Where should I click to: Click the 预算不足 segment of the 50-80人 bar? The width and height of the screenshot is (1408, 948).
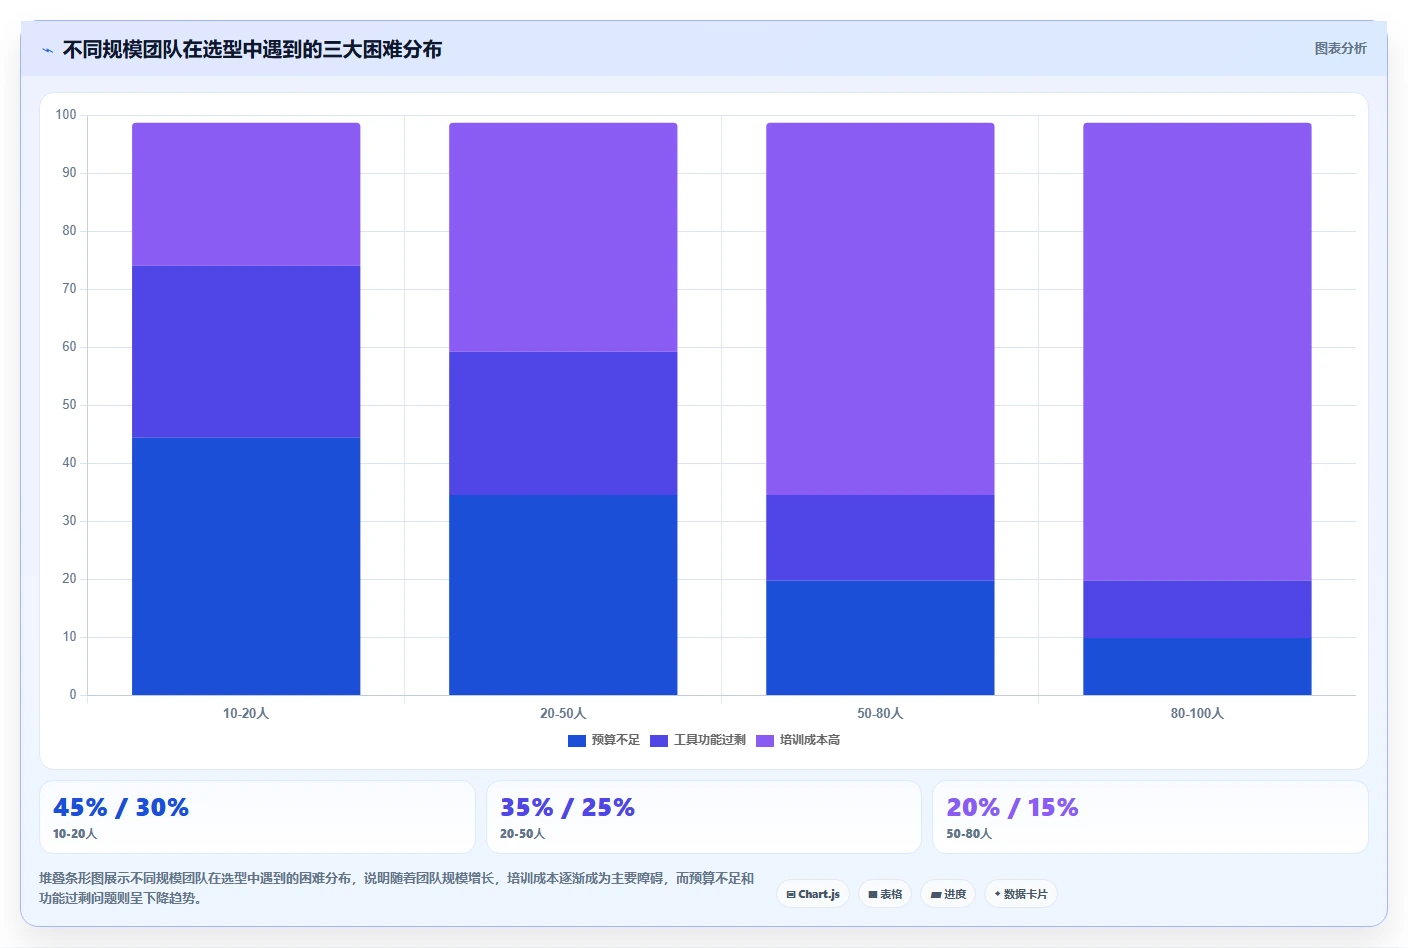coord(880,638)
